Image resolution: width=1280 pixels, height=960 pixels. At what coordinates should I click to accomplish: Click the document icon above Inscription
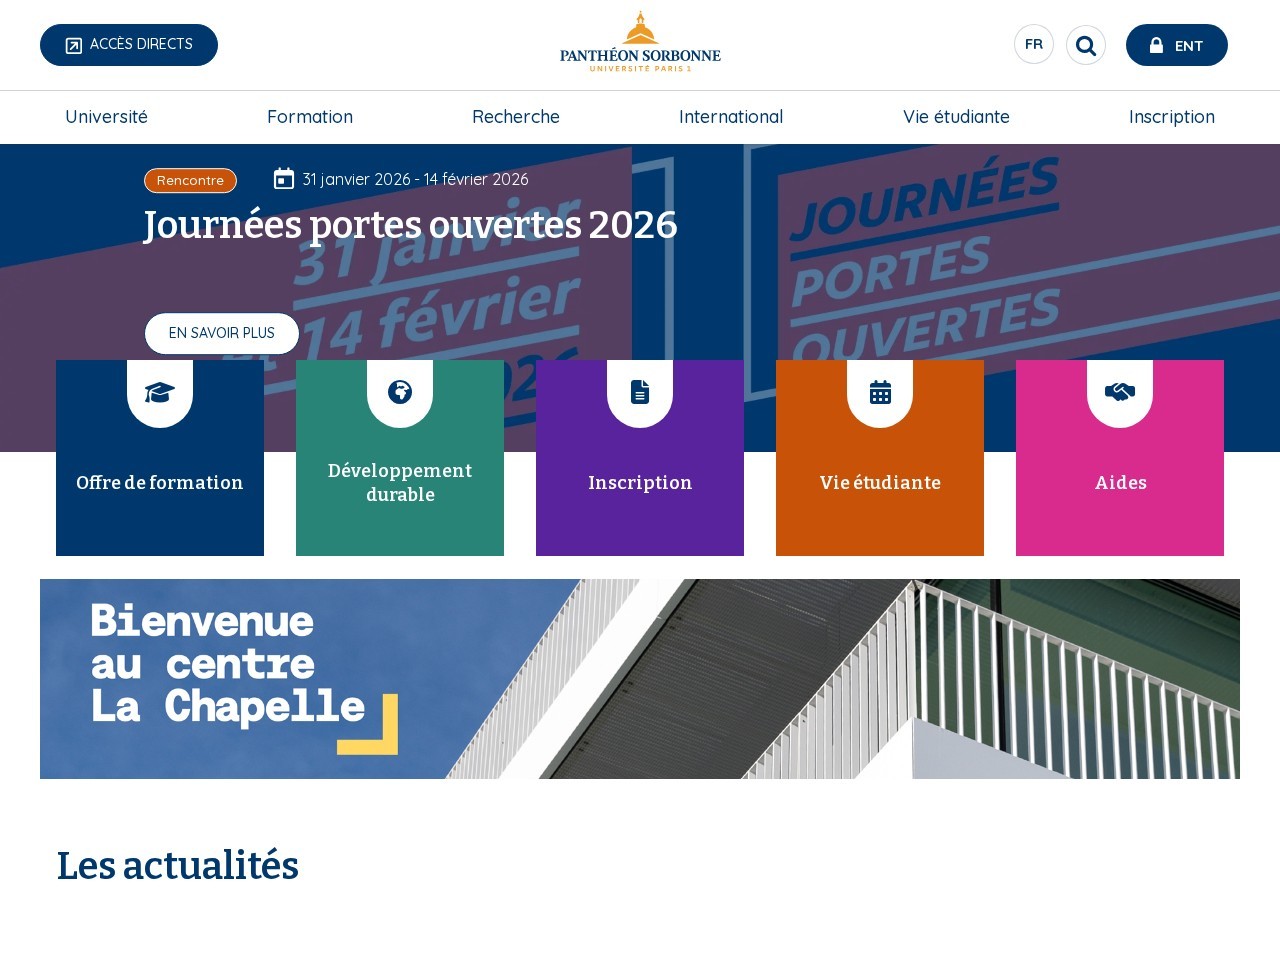640,392
